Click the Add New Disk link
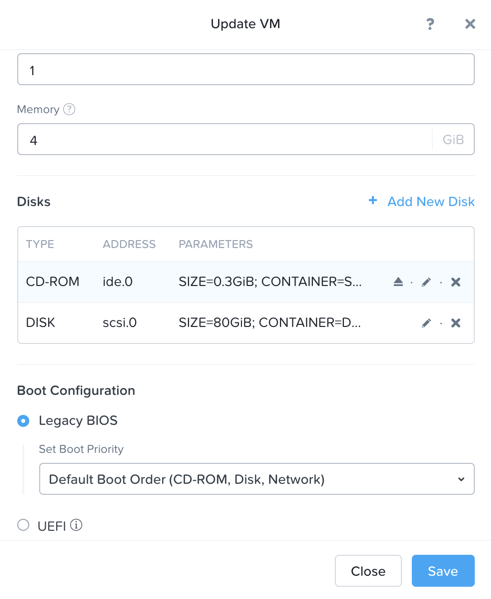Image resolution: width=491 pixels, height=599 pixels. click(x=431, y=201)
